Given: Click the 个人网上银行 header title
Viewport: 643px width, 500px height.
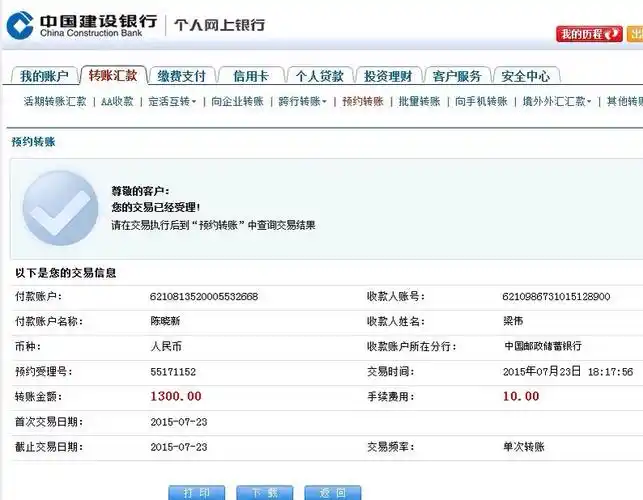Looking at the screenshot, I should point(220,25).
